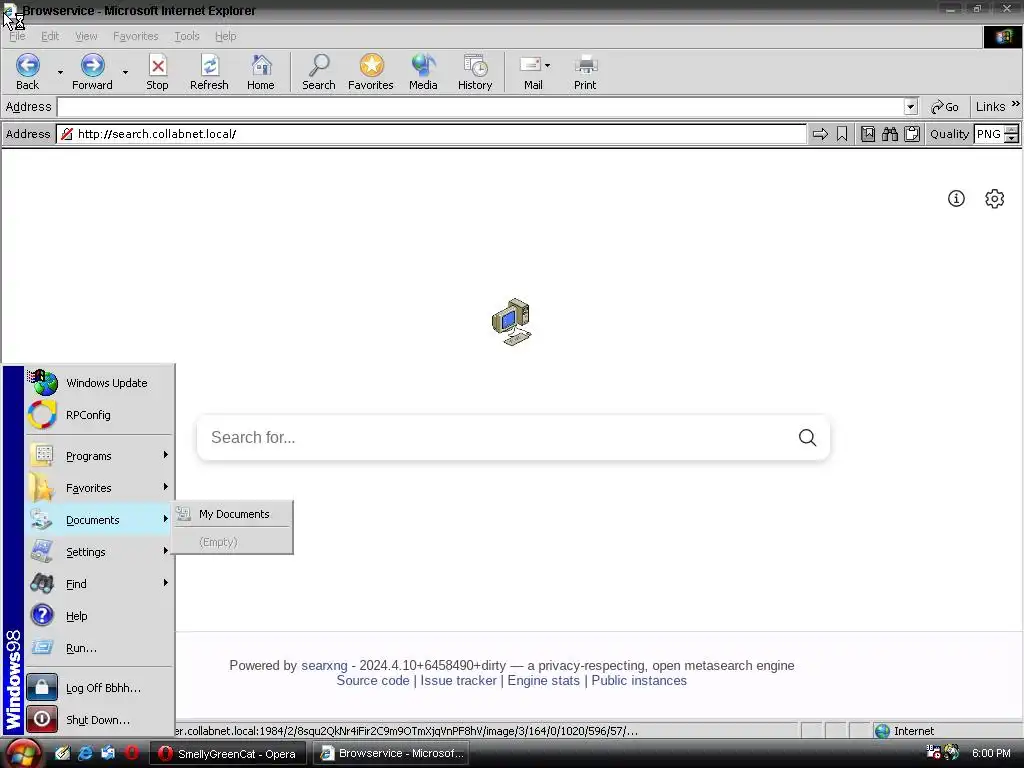Image resolution: width=1024 pixels, height=768 pixels.
Task: Click the Browservice URL address field
Action: tap(431, 134)
